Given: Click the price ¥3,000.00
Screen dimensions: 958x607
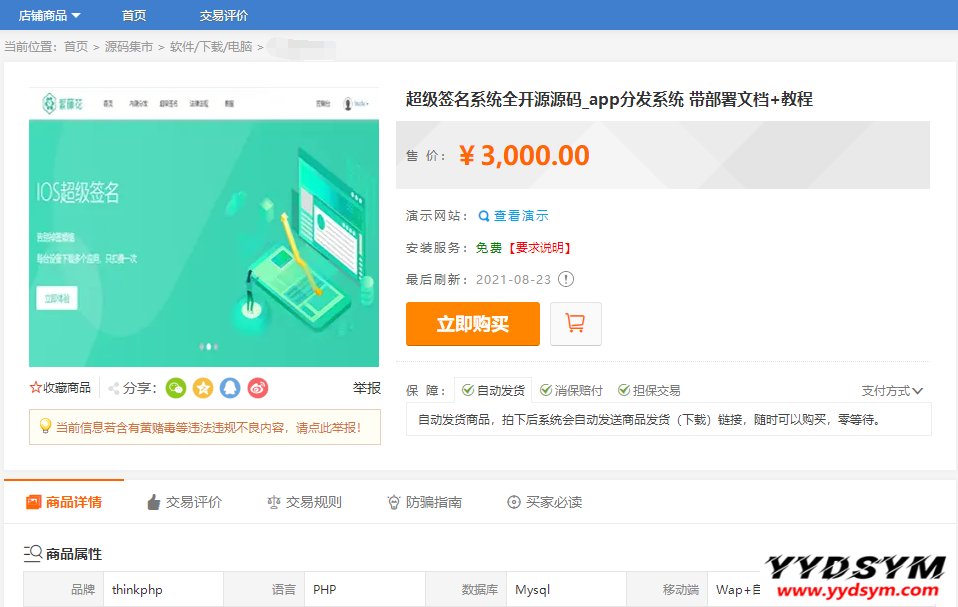Looking at the screenshot, I should click(x=524, y=155).
